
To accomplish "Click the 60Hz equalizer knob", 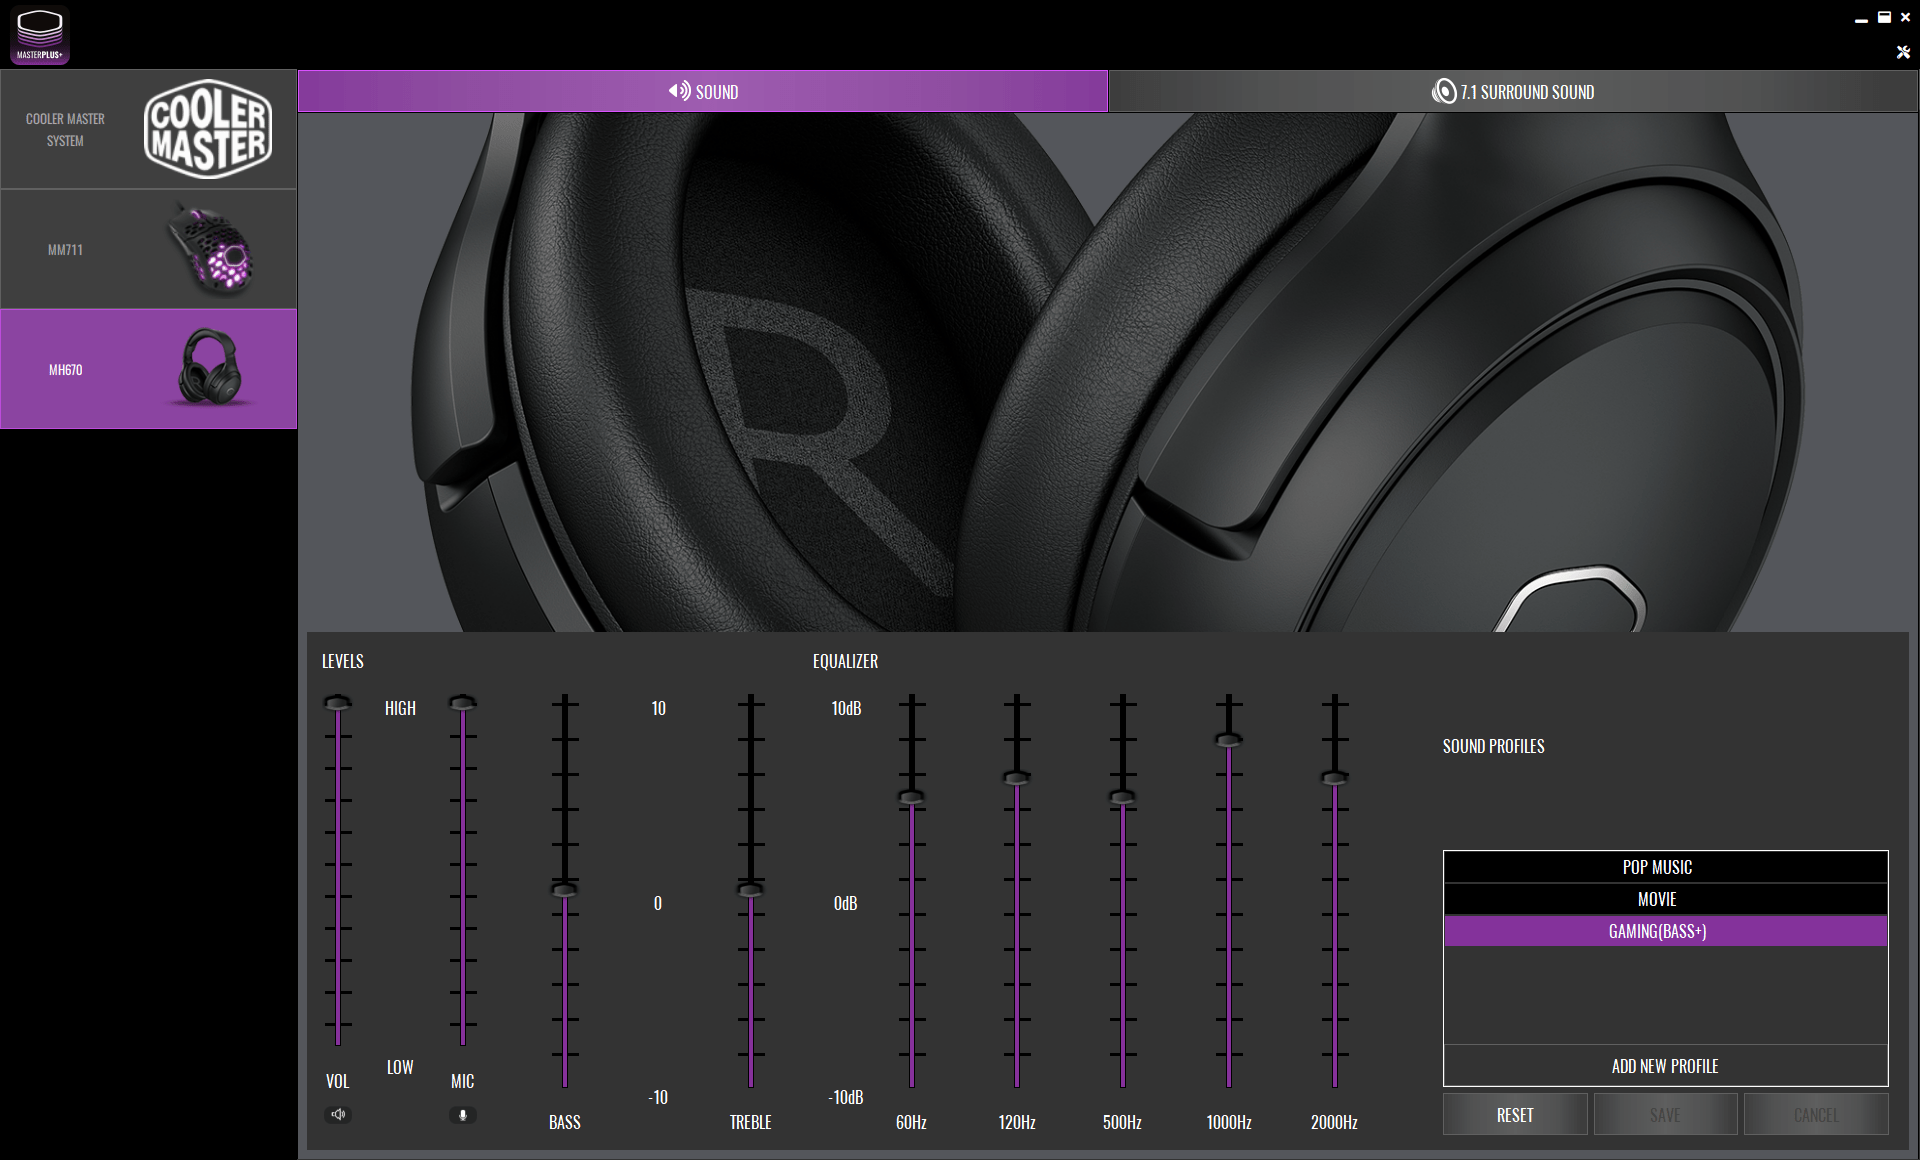I will click(x=911, y=797).
